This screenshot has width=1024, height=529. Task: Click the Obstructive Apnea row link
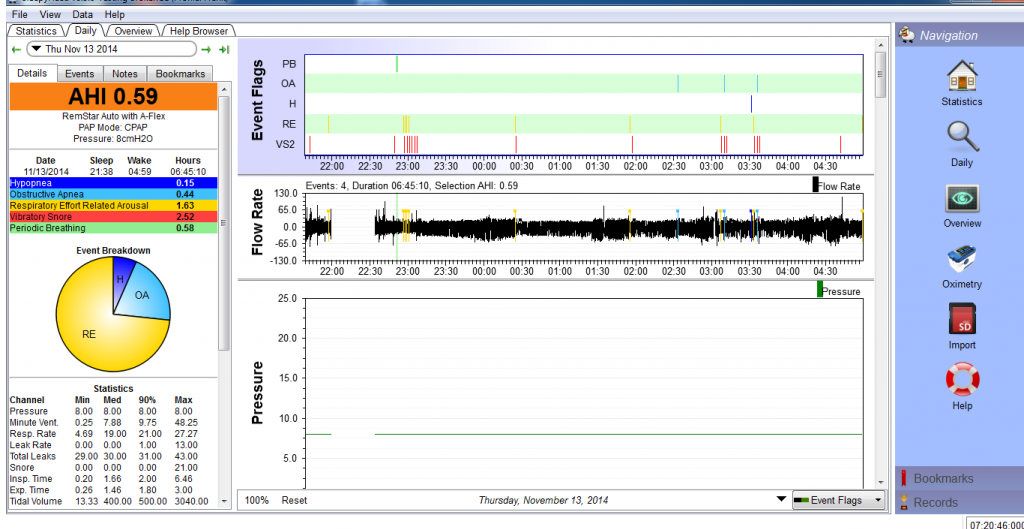(112, 194)
